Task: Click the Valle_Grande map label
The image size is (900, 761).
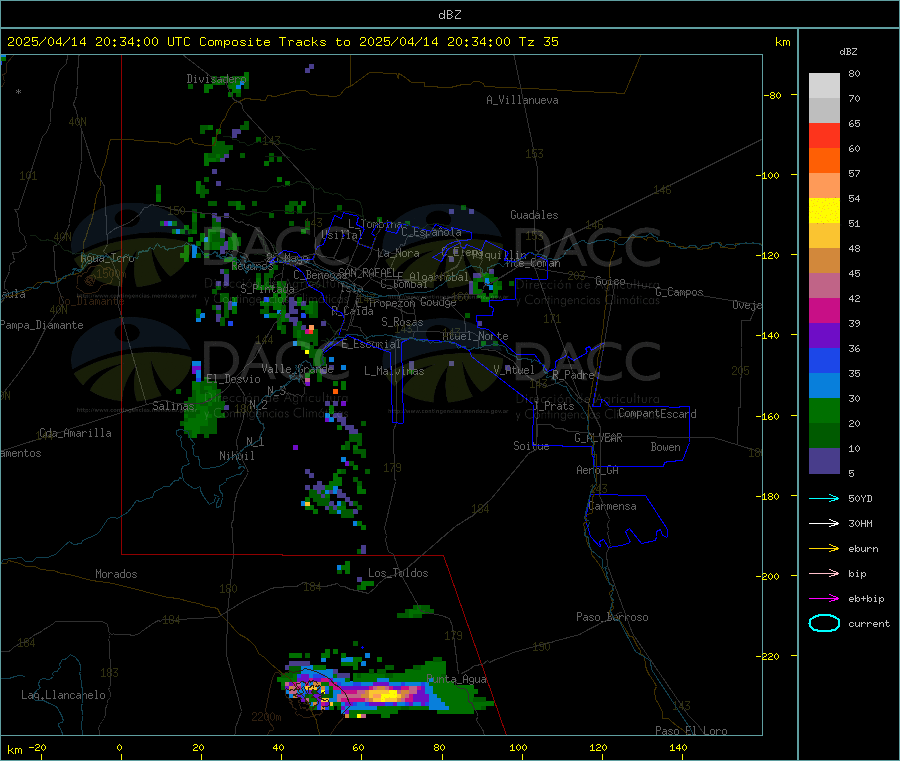Action: (x=297, y=369)
